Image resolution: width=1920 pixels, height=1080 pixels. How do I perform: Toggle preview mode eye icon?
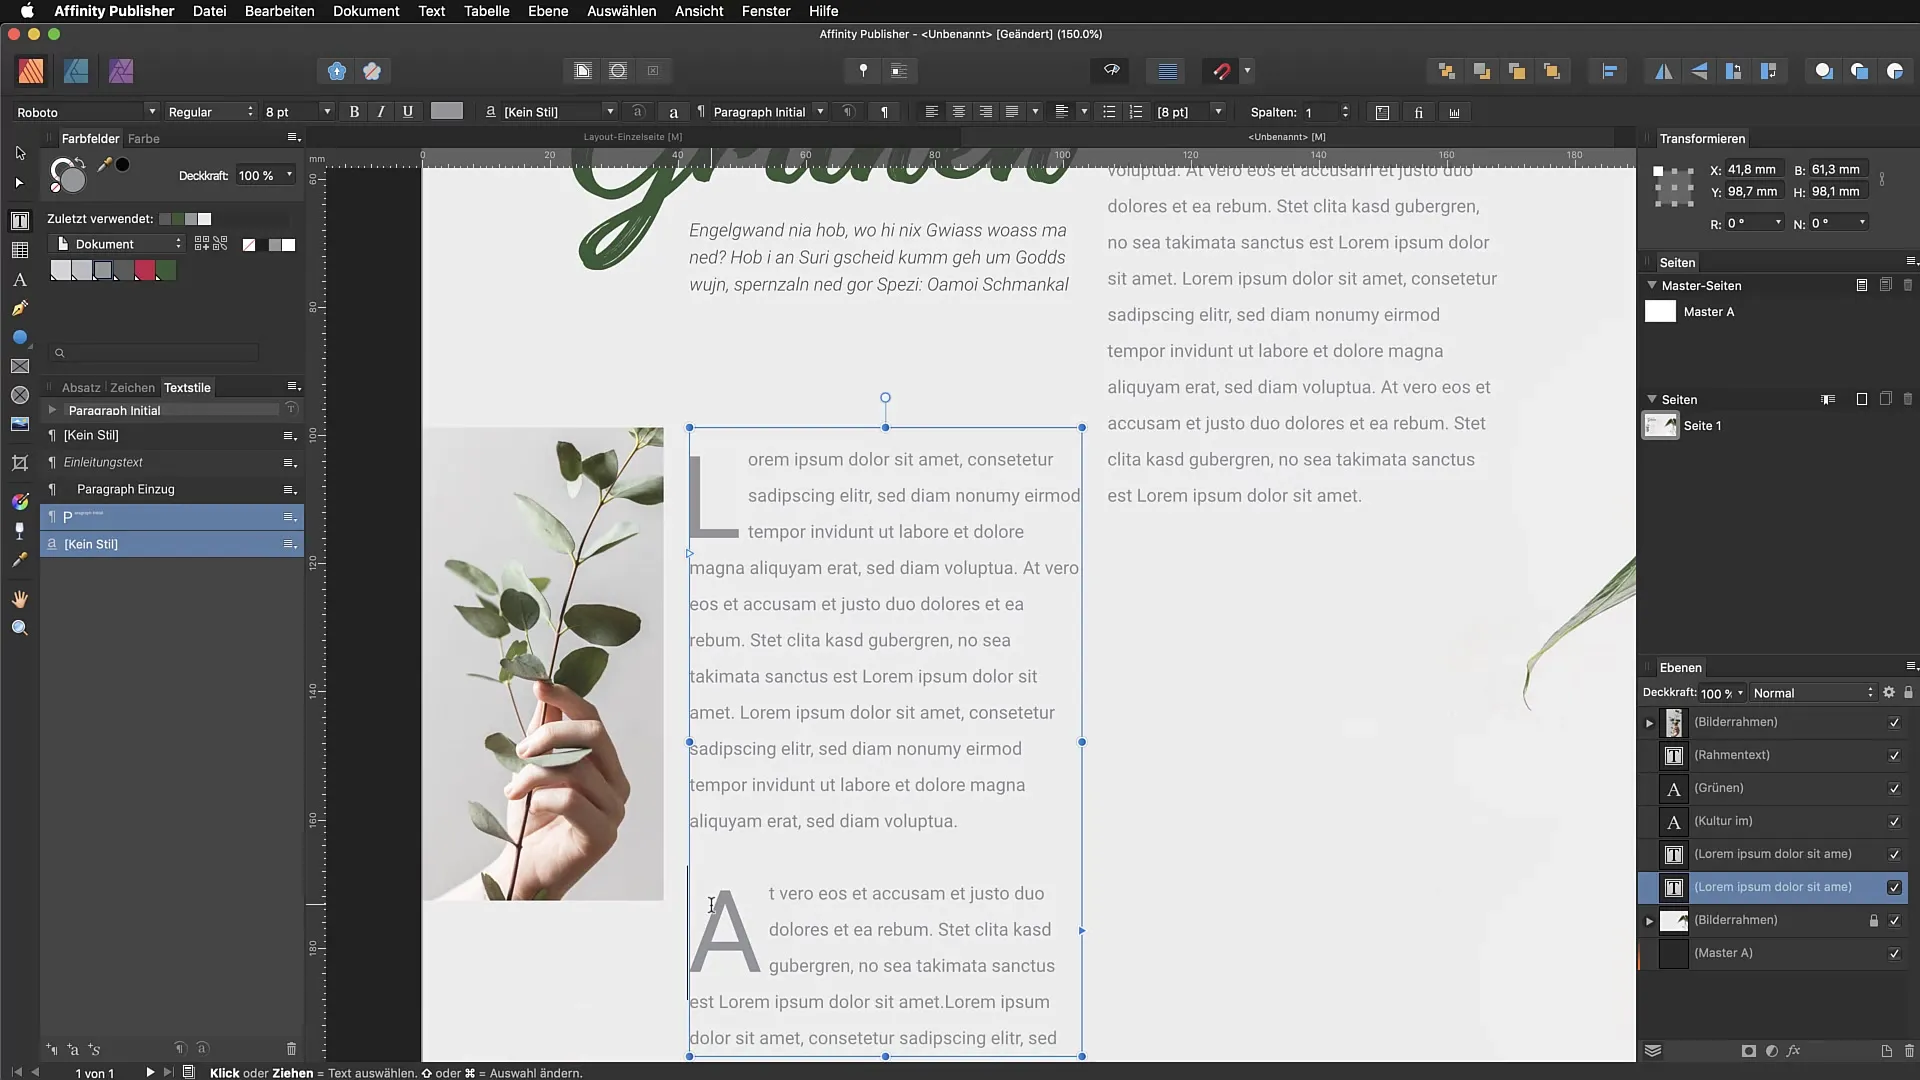pos(1111,71)
